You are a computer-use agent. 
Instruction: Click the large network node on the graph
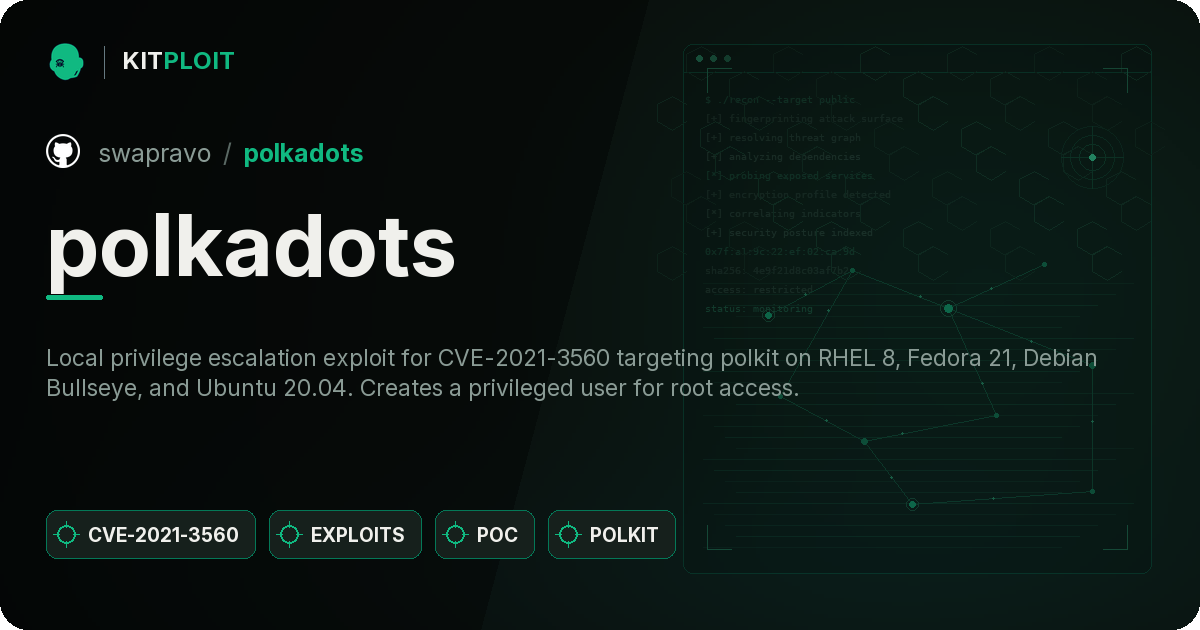948,309
